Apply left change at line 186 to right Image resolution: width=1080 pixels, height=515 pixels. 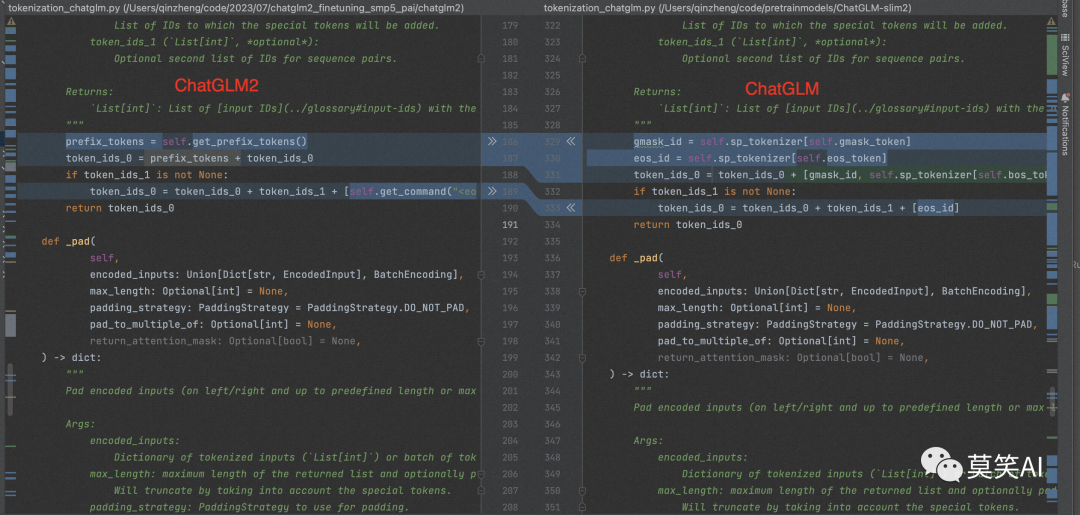click(492, 141)
